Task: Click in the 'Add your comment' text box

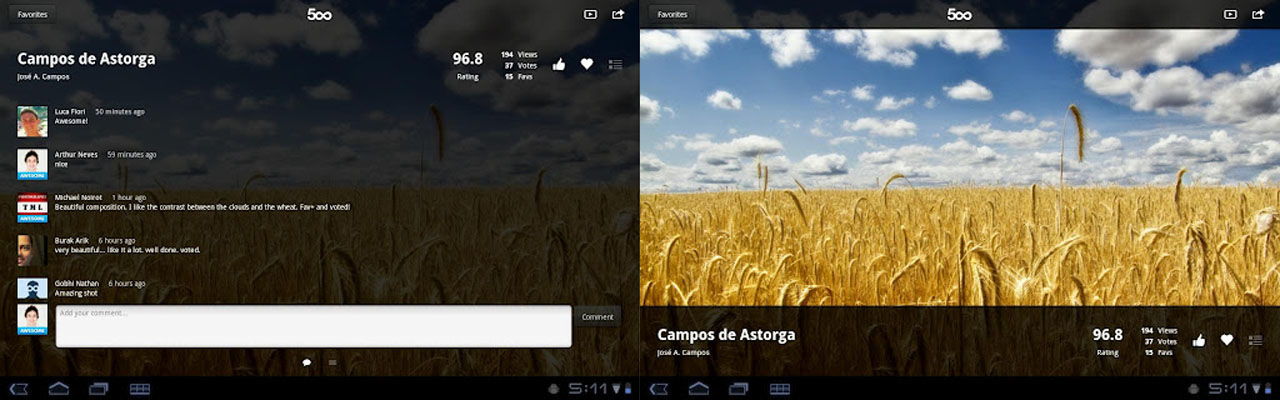Action: point(313,326)
